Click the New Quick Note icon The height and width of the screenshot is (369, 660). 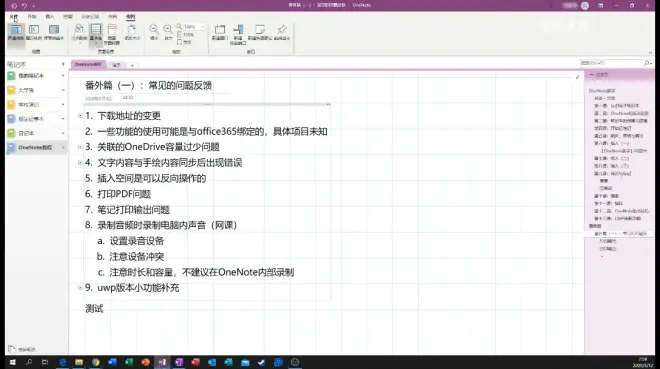tap(259, 32)
